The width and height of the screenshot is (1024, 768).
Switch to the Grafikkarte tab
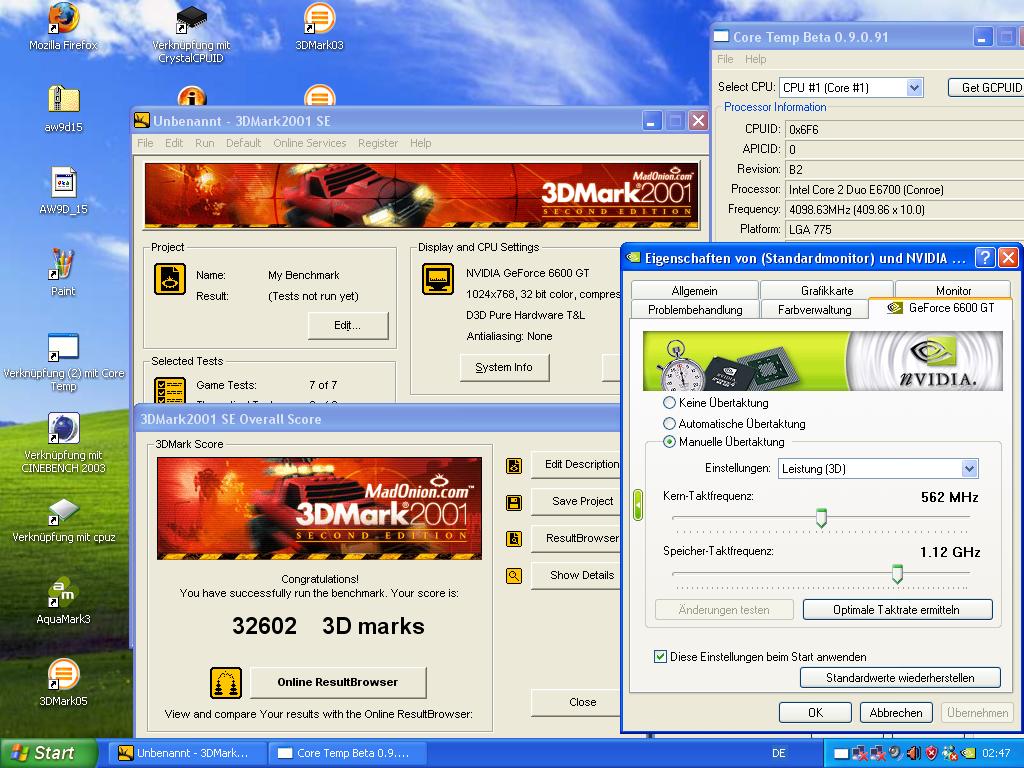(x=827, y=291)
